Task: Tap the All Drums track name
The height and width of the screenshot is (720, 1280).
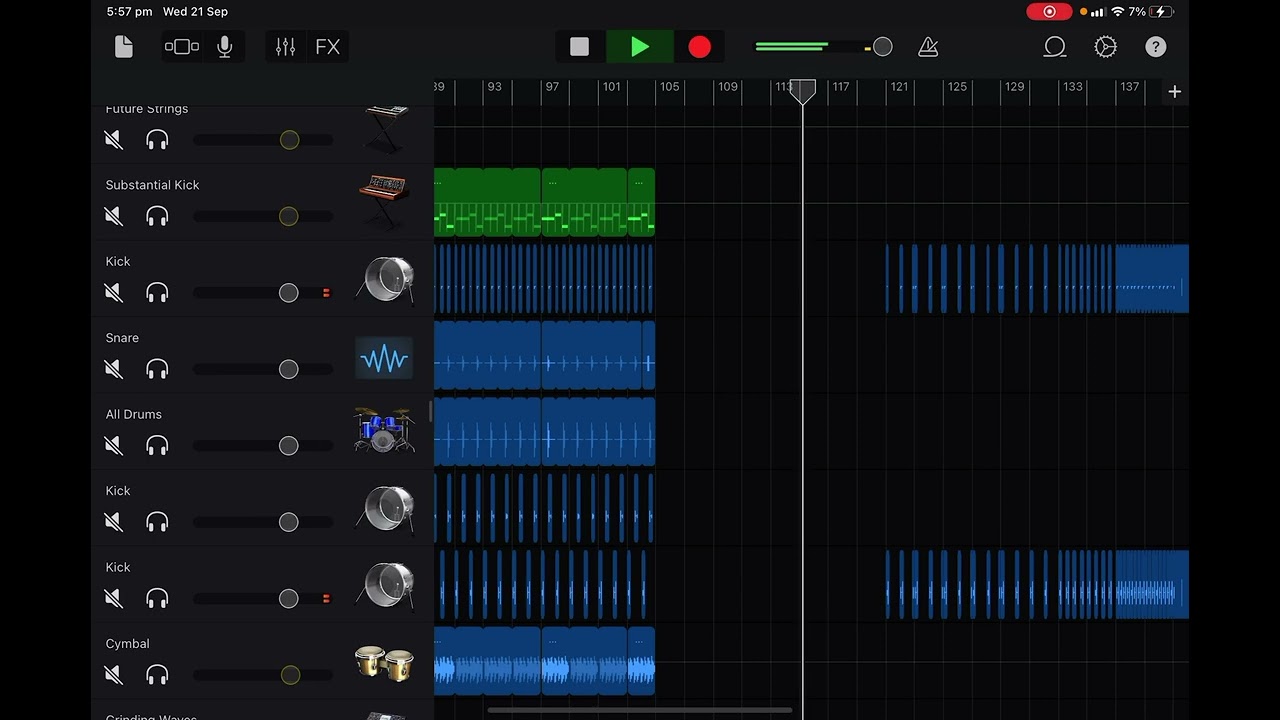Action: pos(133,414)
